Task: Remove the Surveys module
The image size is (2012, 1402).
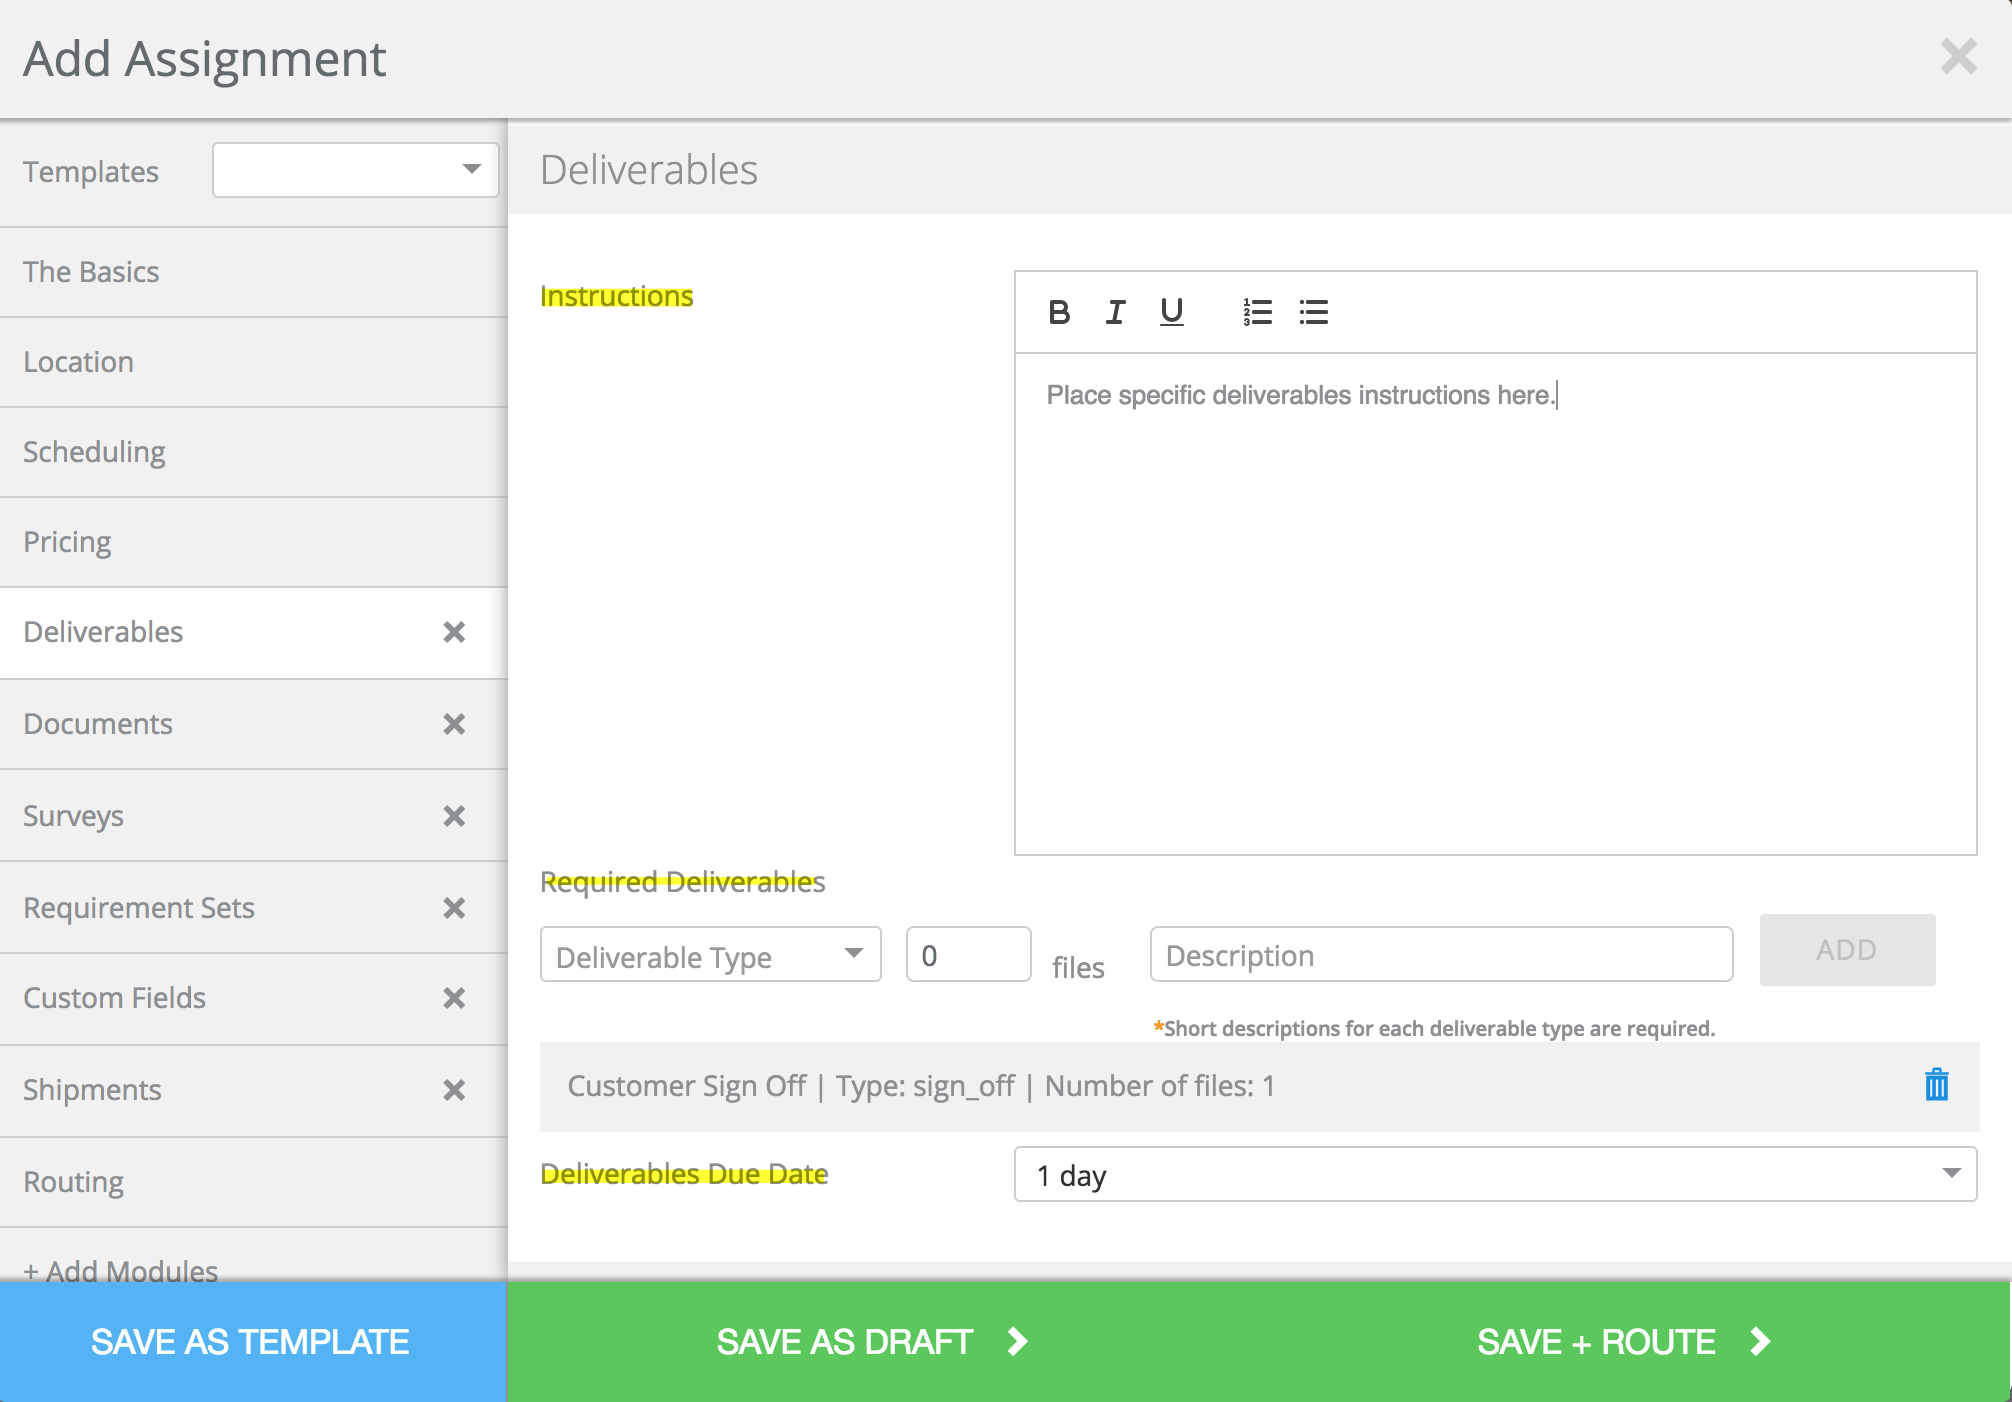Action: point(454,816)
